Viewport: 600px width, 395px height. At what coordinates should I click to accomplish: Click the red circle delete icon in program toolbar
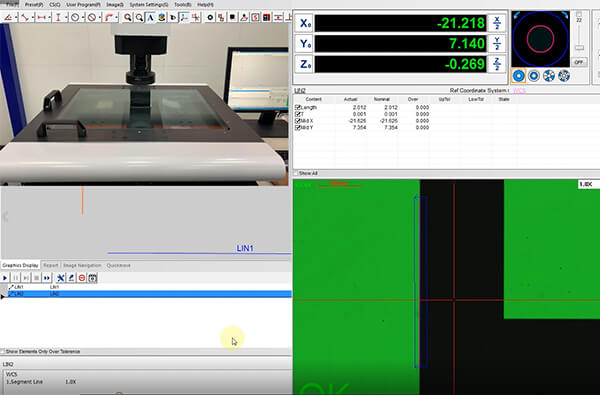(x=82, y=278)
